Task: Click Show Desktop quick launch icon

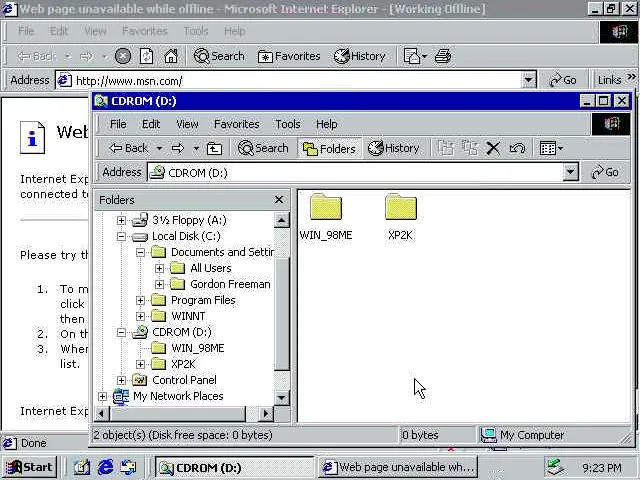Action: (x=82, y=467)
